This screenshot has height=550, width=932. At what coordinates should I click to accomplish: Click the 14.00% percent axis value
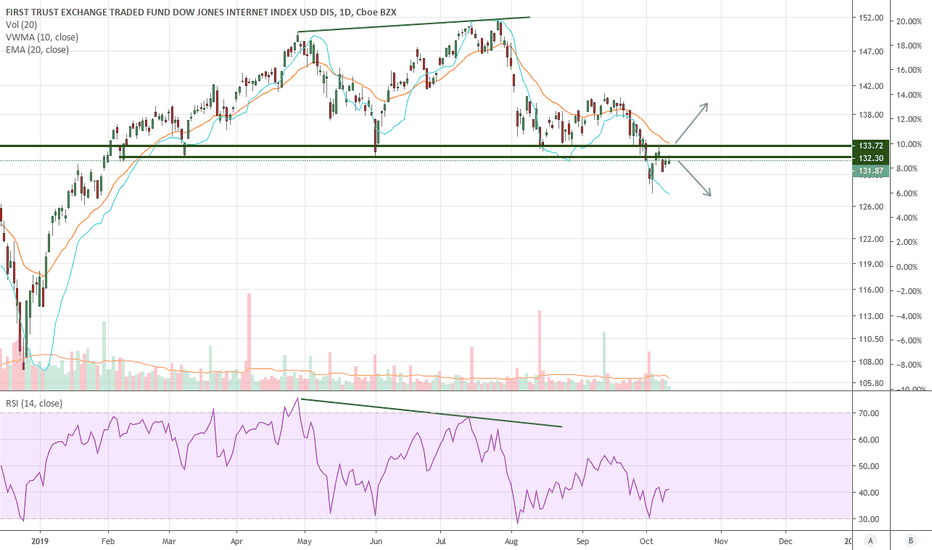(x=909, y=95)
